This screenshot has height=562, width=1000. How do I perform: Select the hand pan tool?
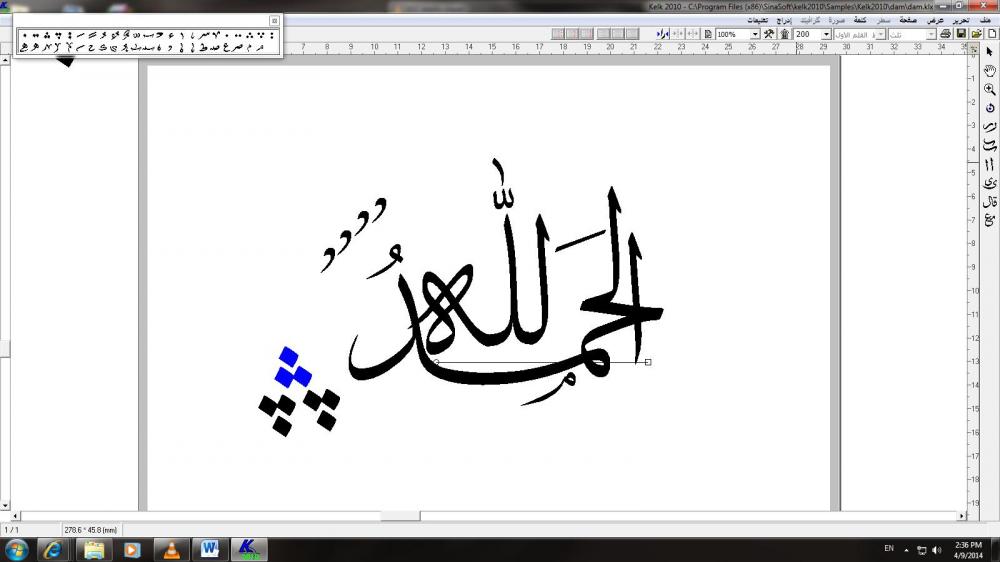pyautogui.click(x=990, y=70)
